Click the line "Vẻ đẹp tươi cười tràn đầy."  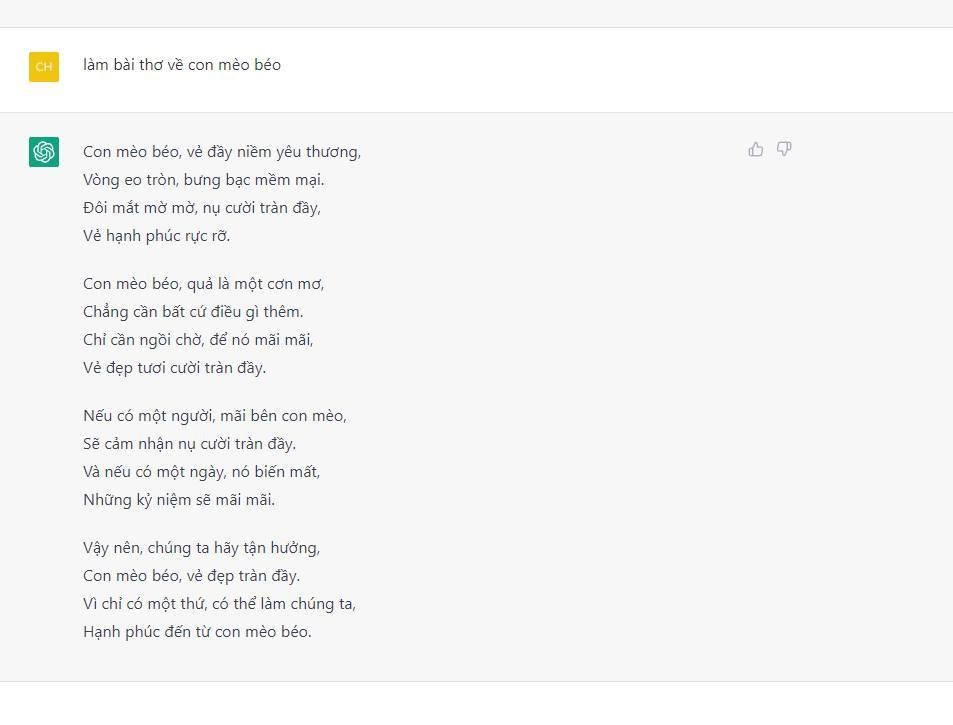(x=175, y=368)
